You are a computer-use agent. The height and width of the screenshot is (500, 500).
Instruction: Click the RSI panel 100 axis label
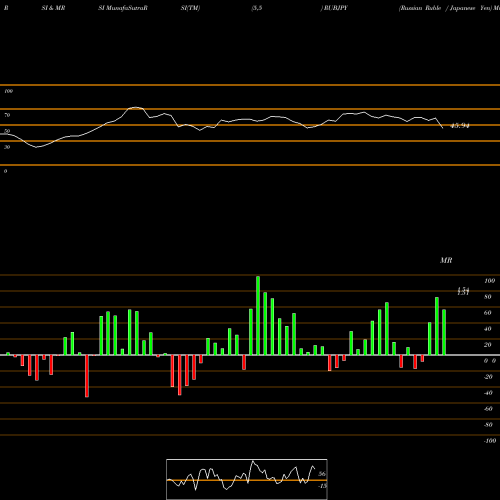8,91
